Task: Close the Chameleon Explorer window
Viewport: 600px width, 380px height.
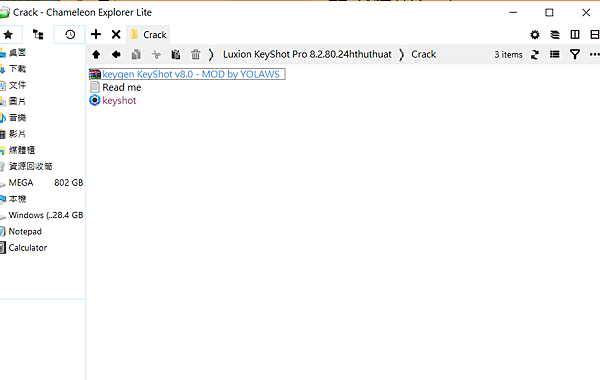Action: coord(586,12)
